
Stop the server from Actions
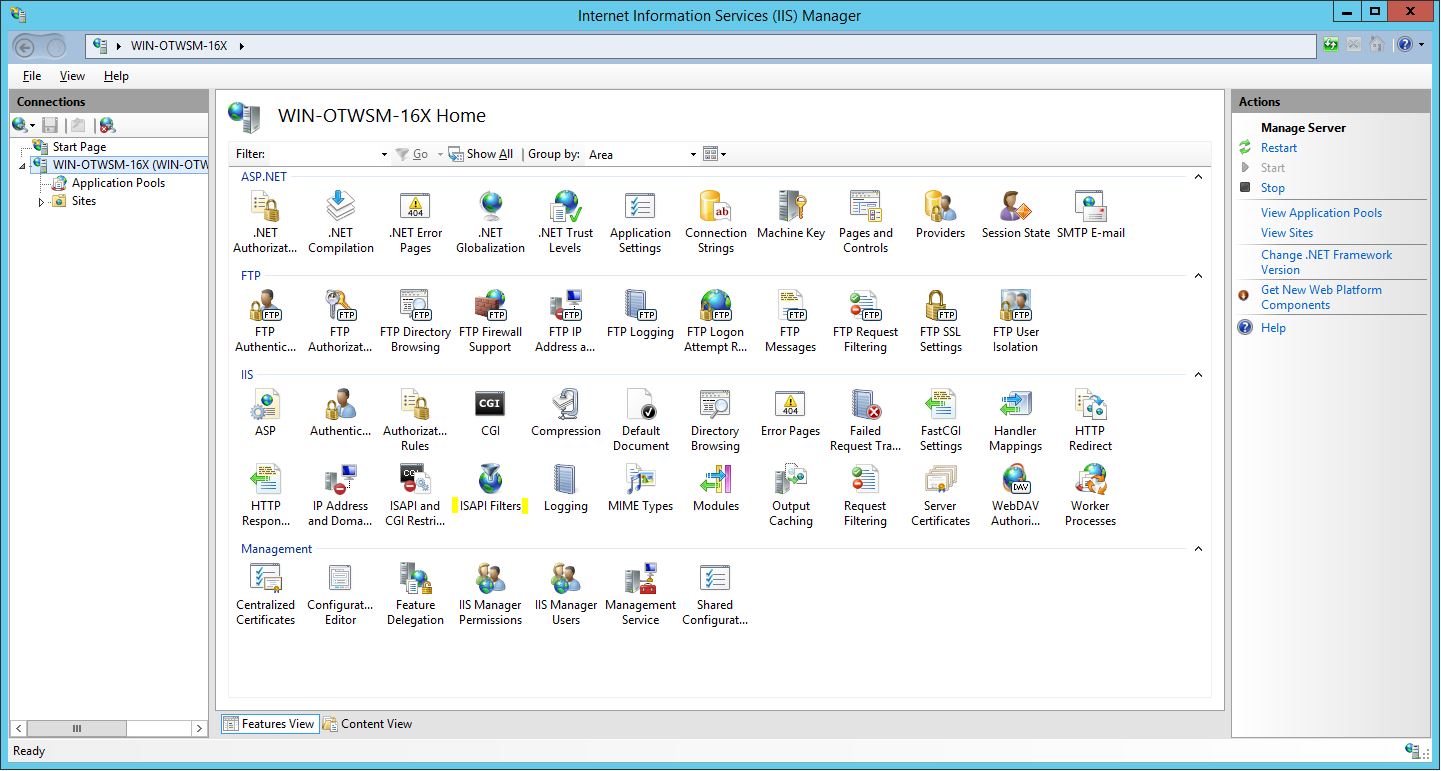pos(1273,188)
